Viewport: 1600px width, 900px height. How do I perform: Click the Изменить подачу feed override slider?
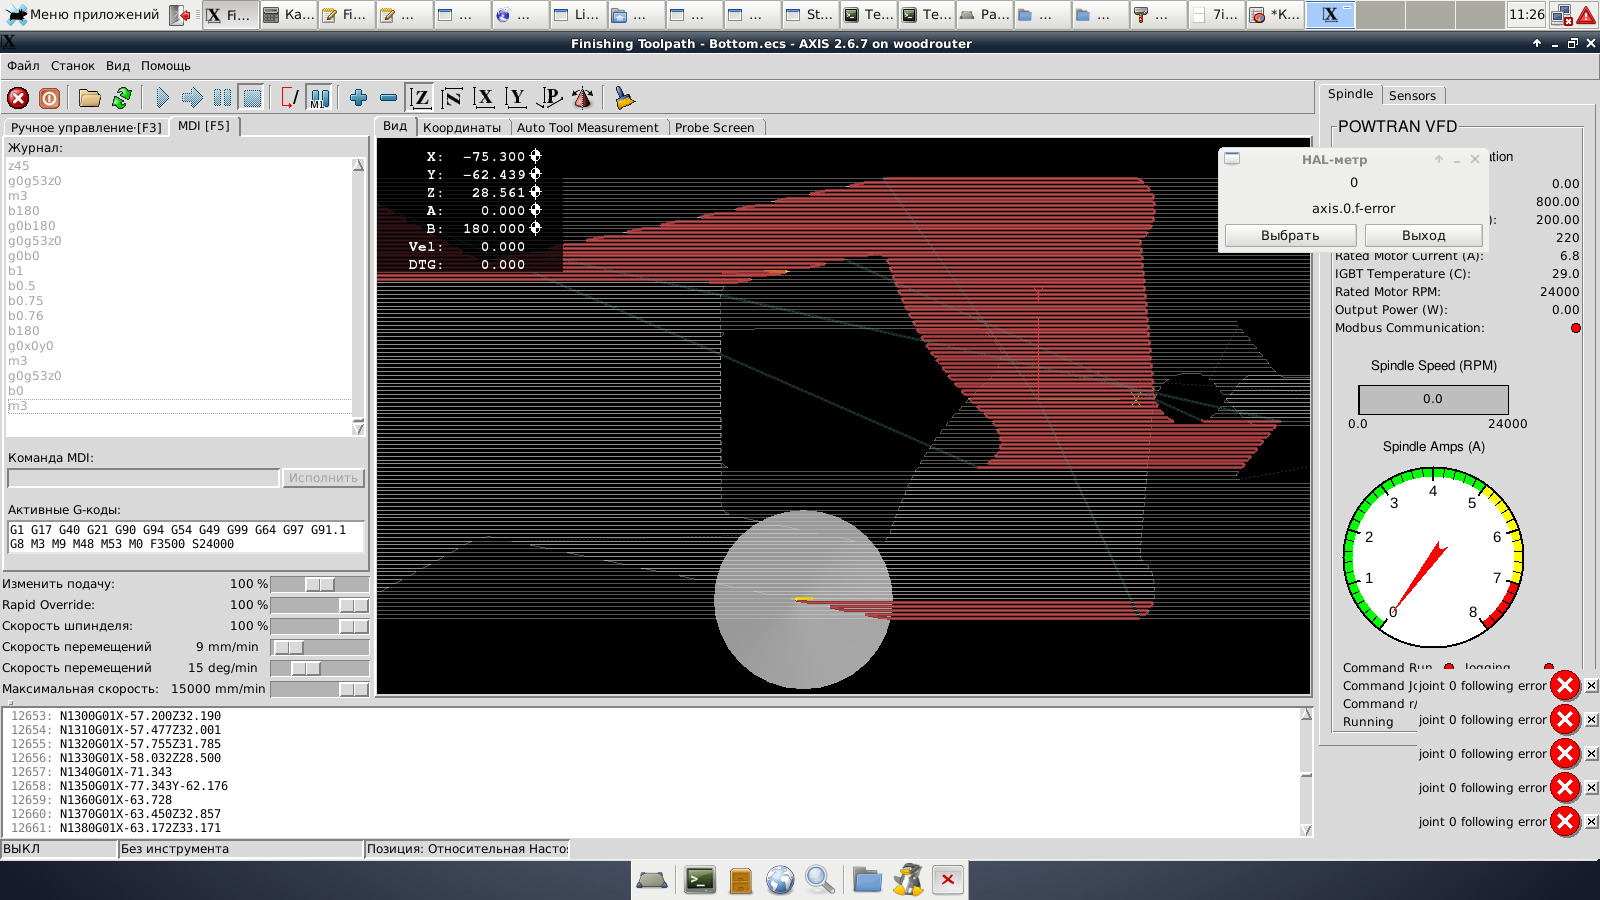point(320,584)
